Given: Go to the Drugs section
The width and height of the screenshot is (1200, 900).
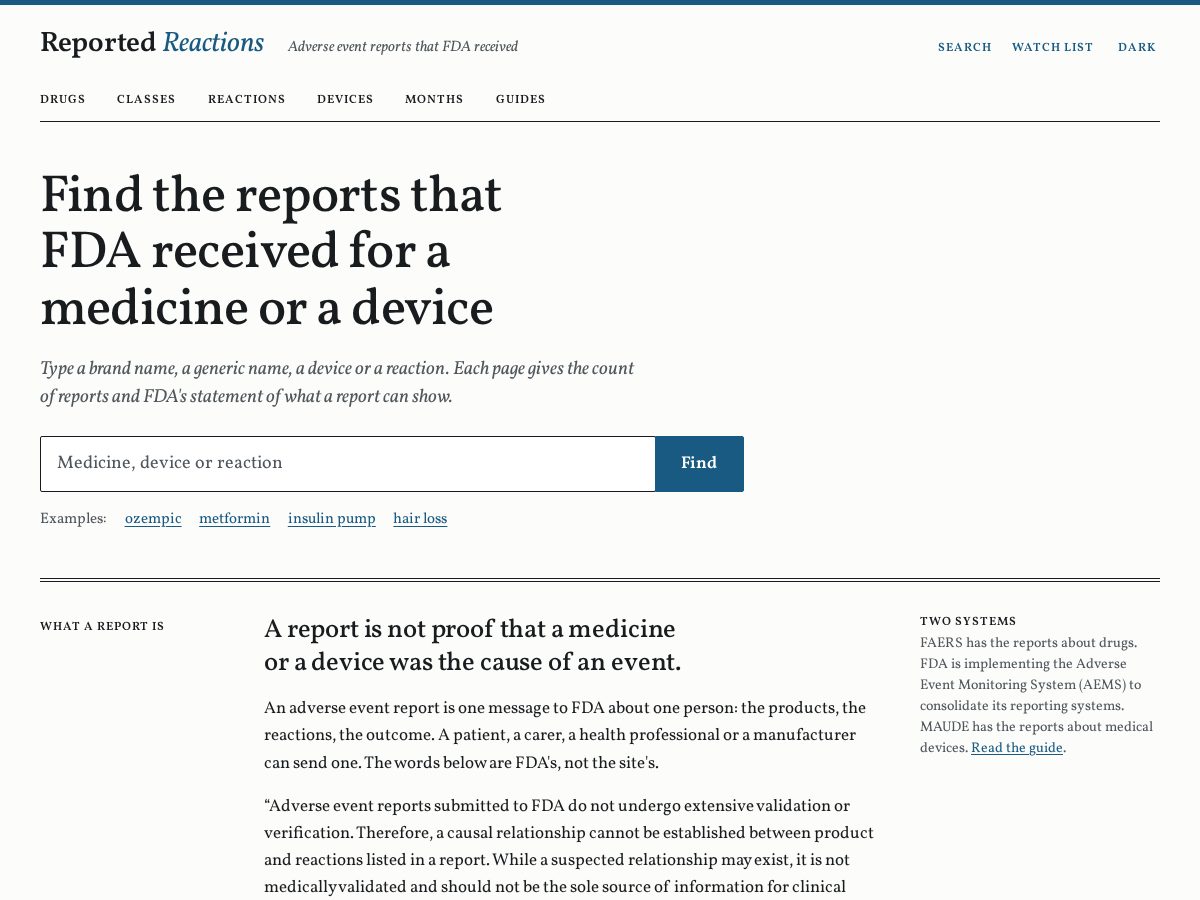Looking at the screenshot, I should click(63, 99).
